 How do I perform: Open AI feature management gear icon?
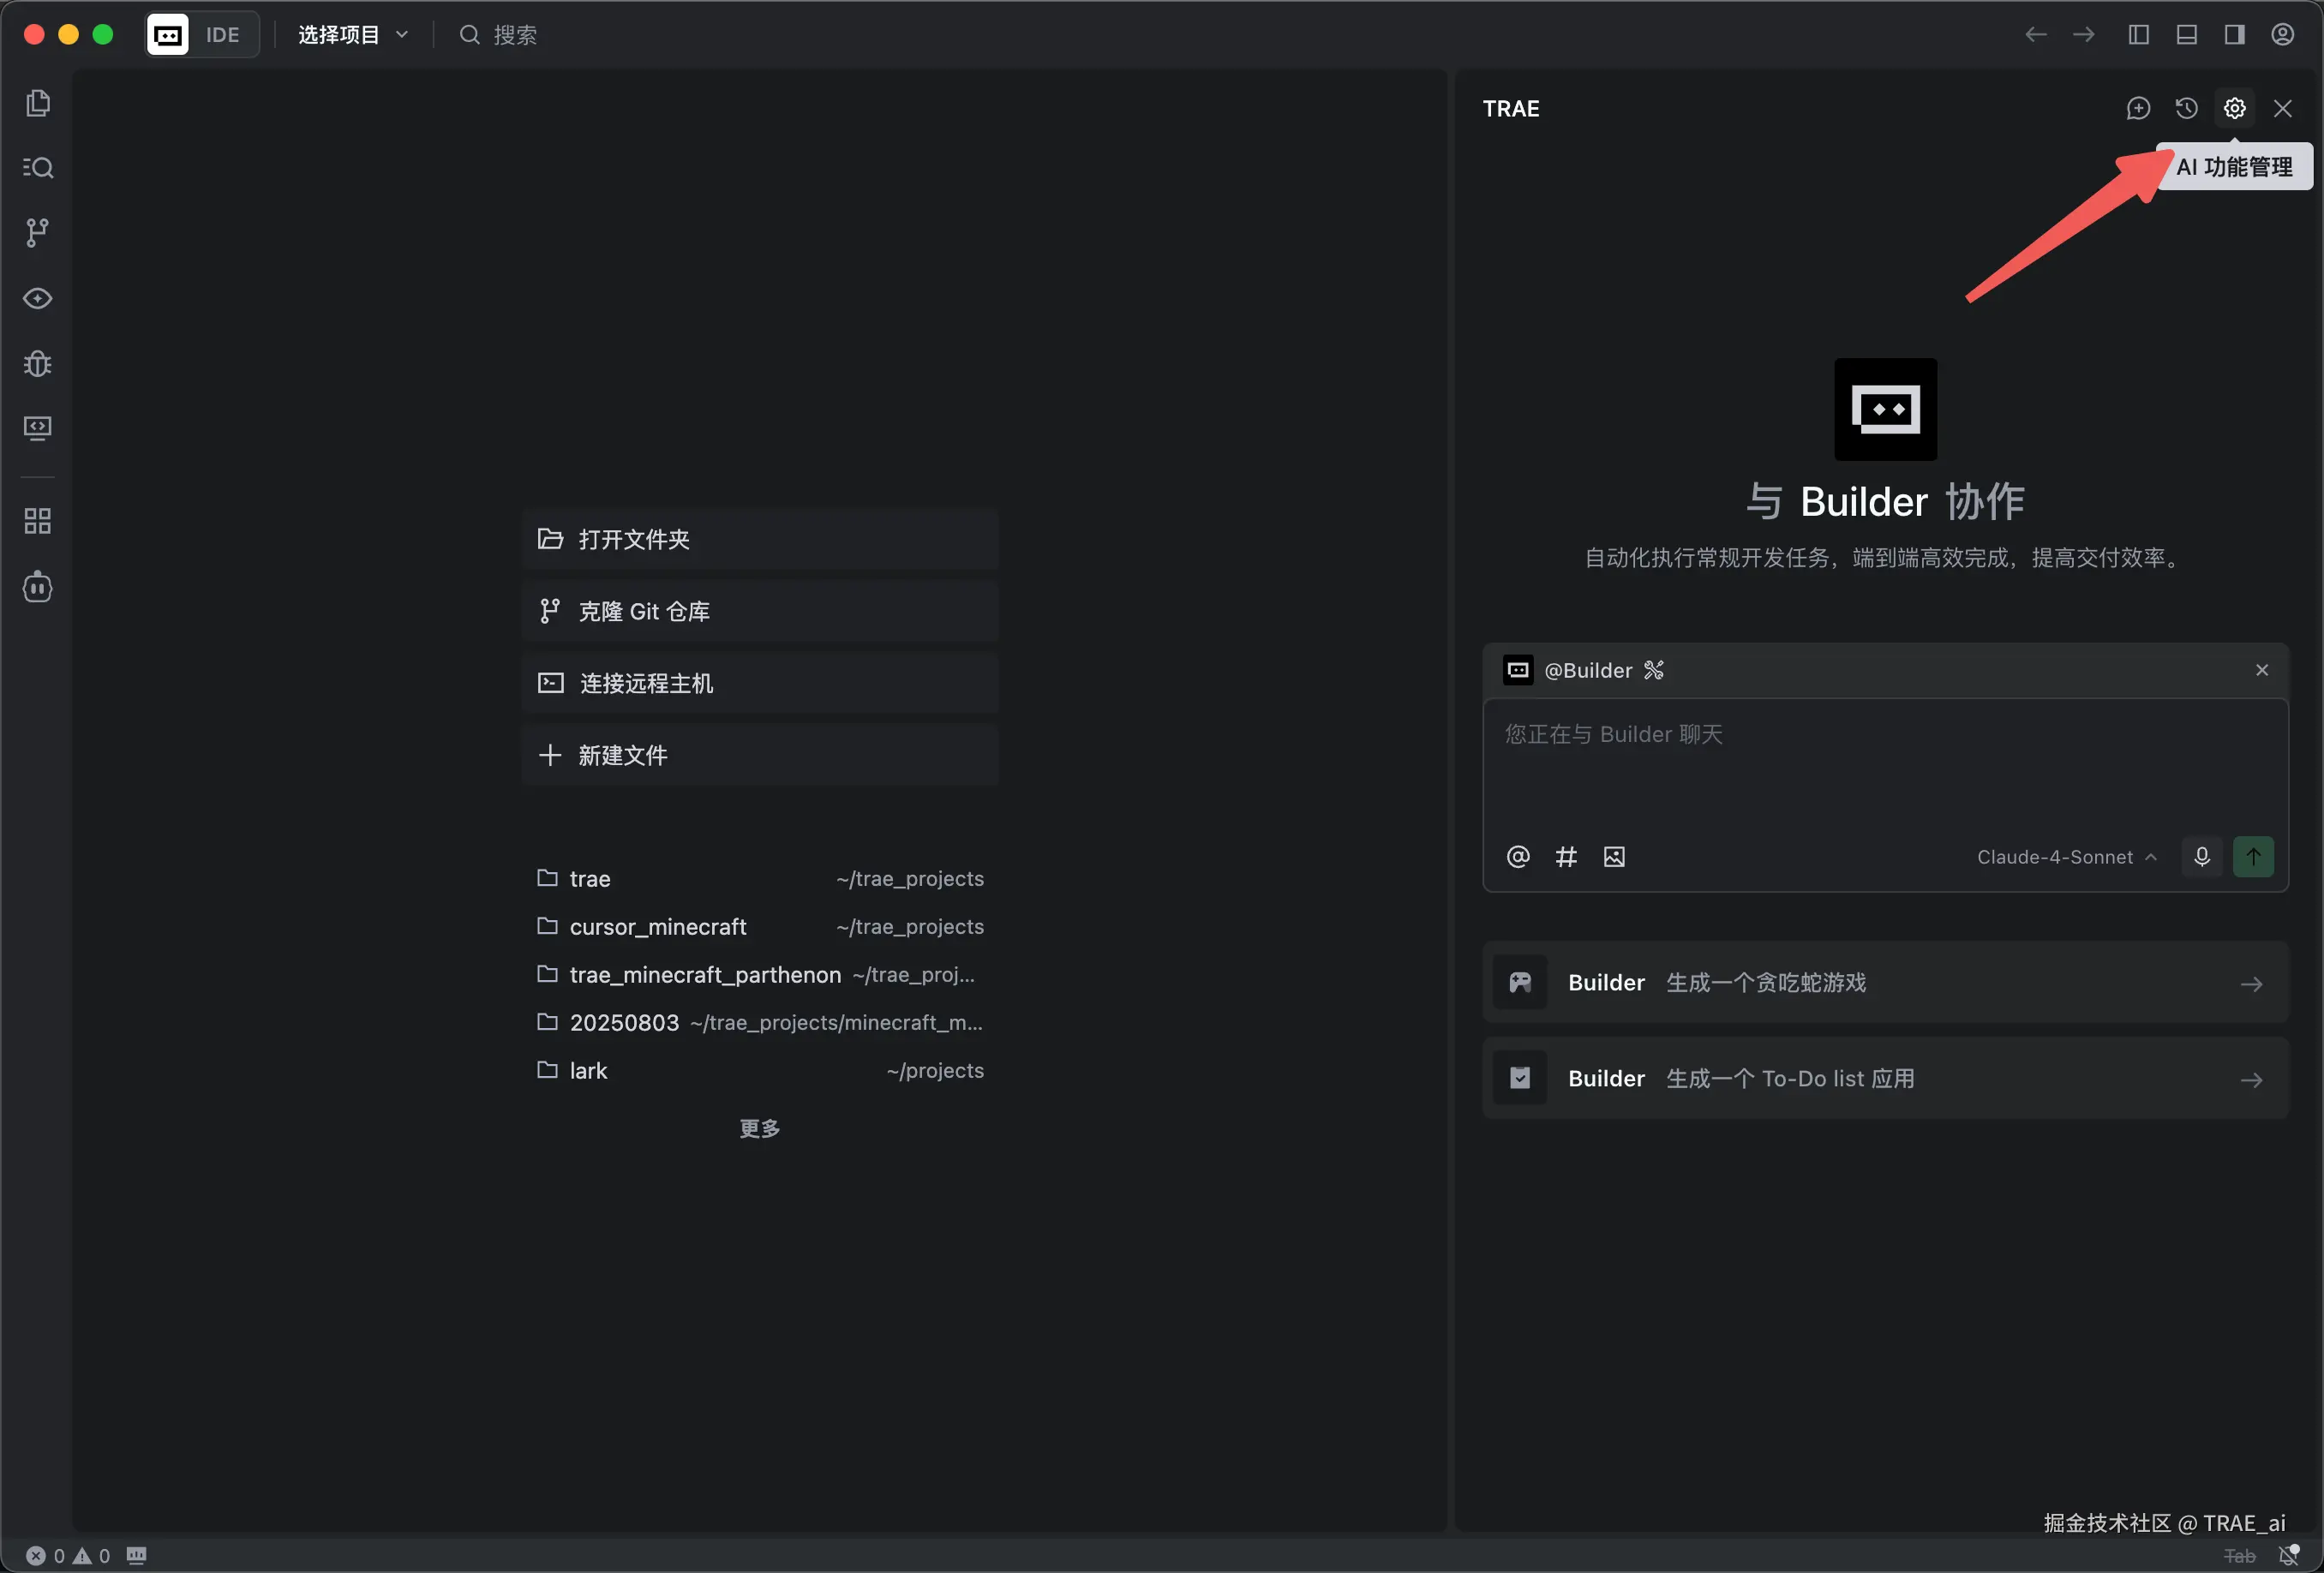pos(2234,108)
